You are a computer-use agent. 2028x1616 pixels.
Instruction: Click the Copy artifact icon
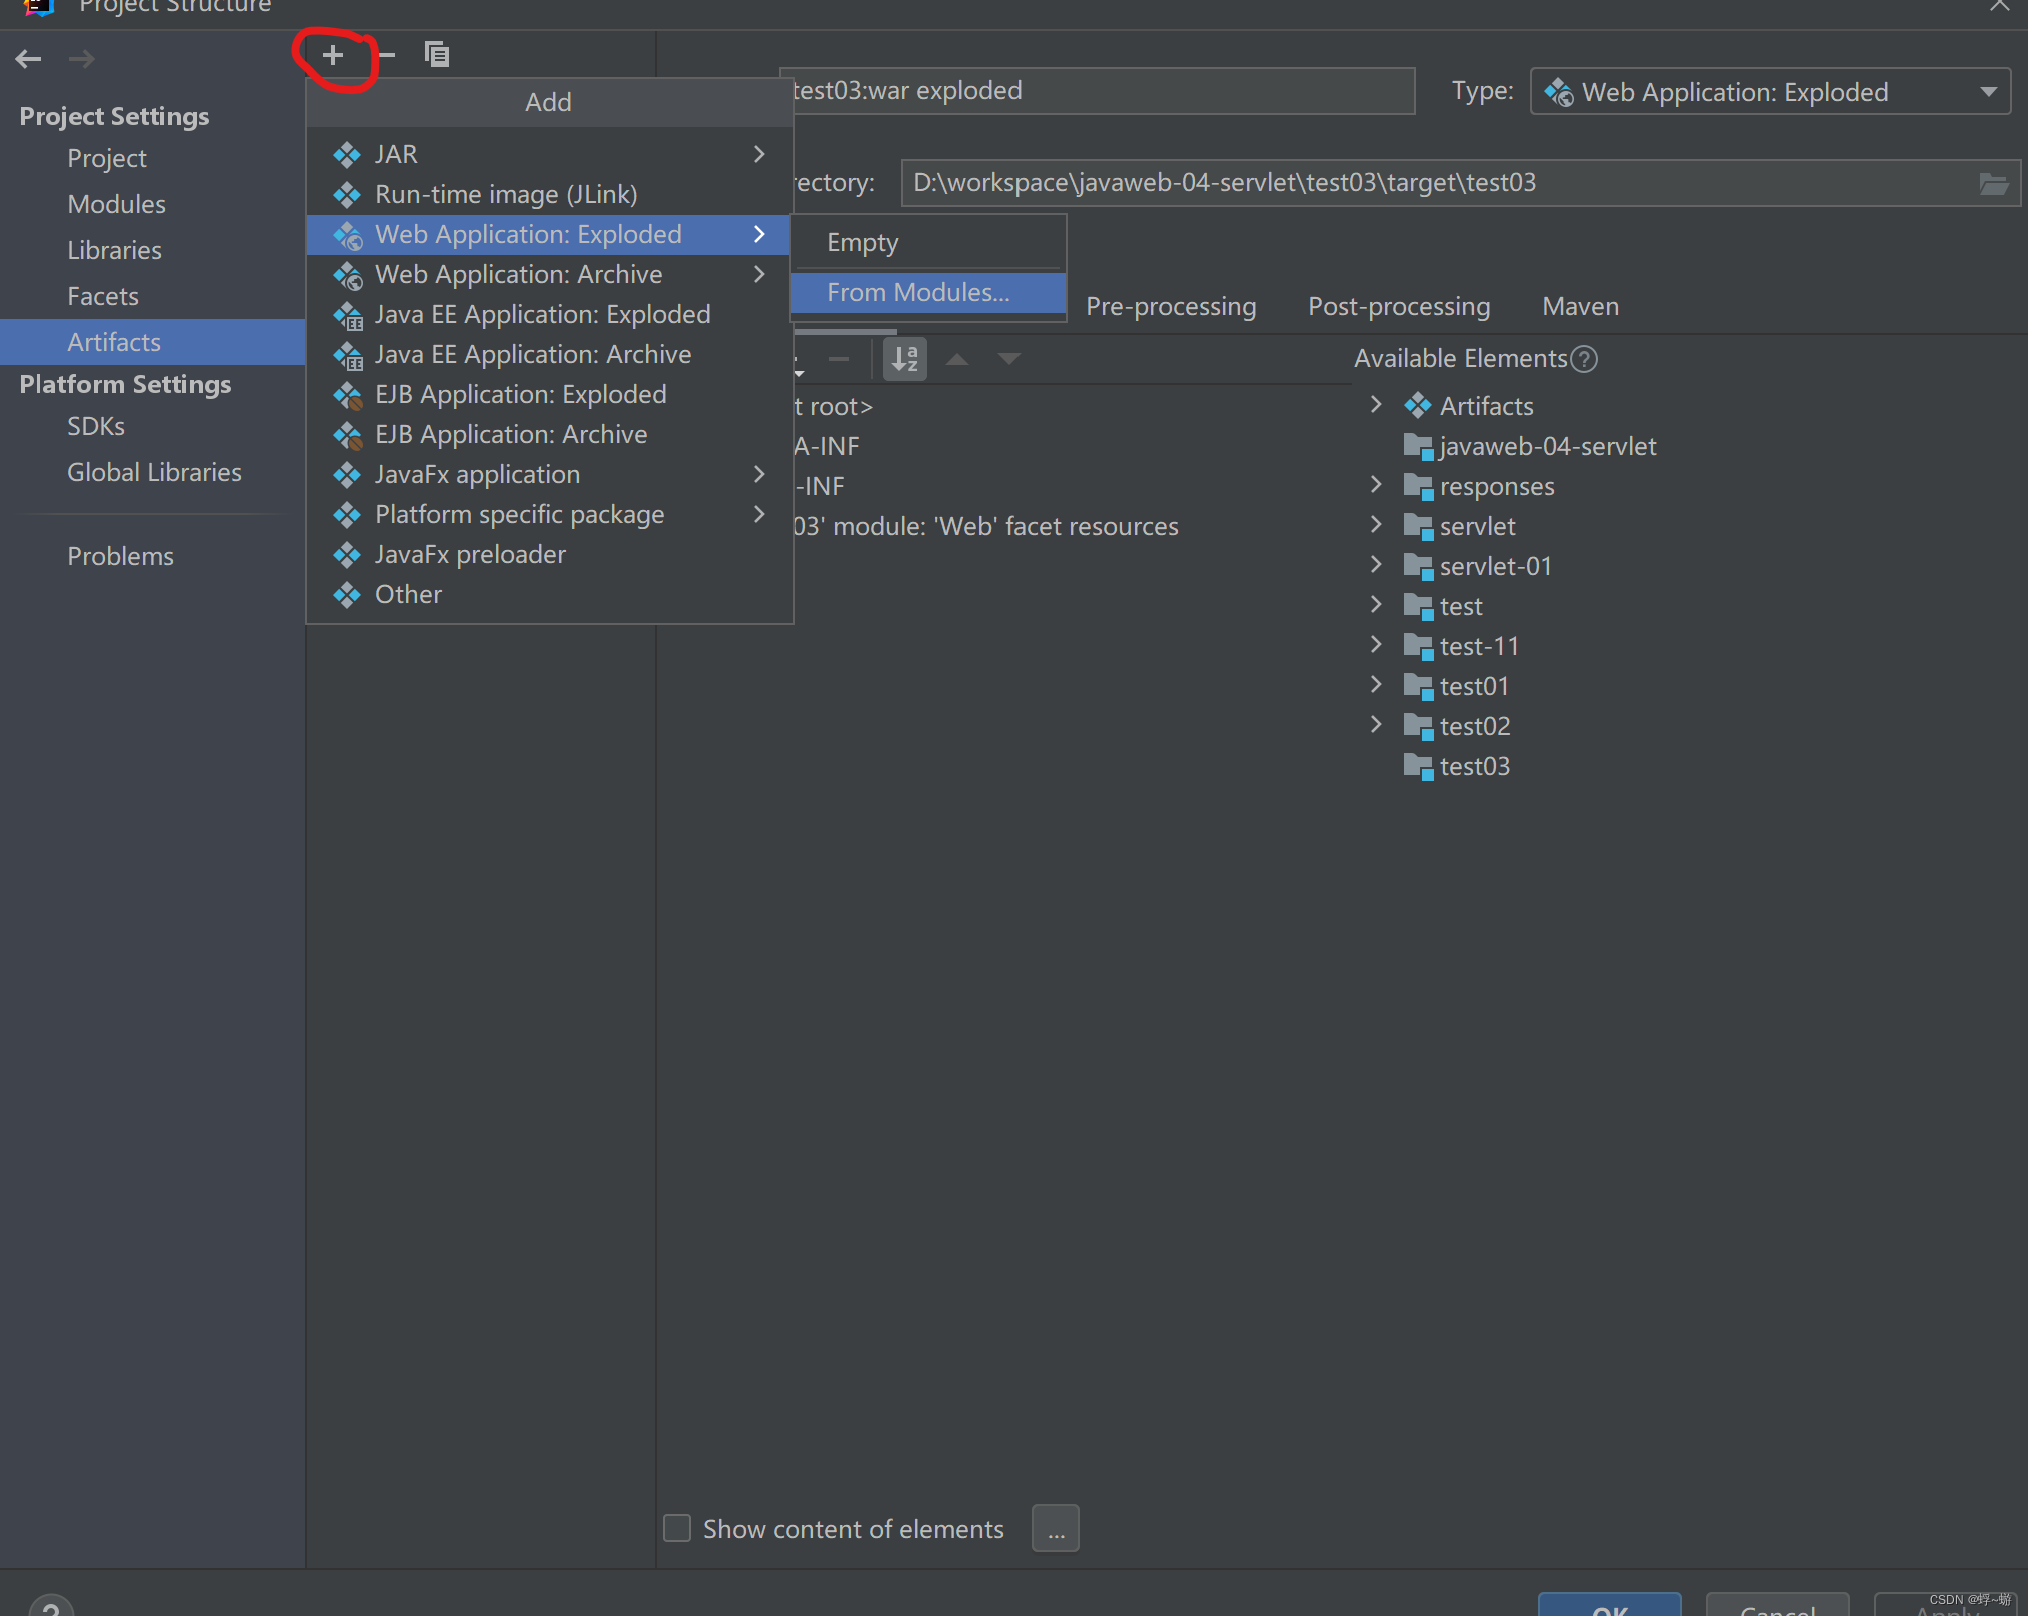[x=437, y=55]
